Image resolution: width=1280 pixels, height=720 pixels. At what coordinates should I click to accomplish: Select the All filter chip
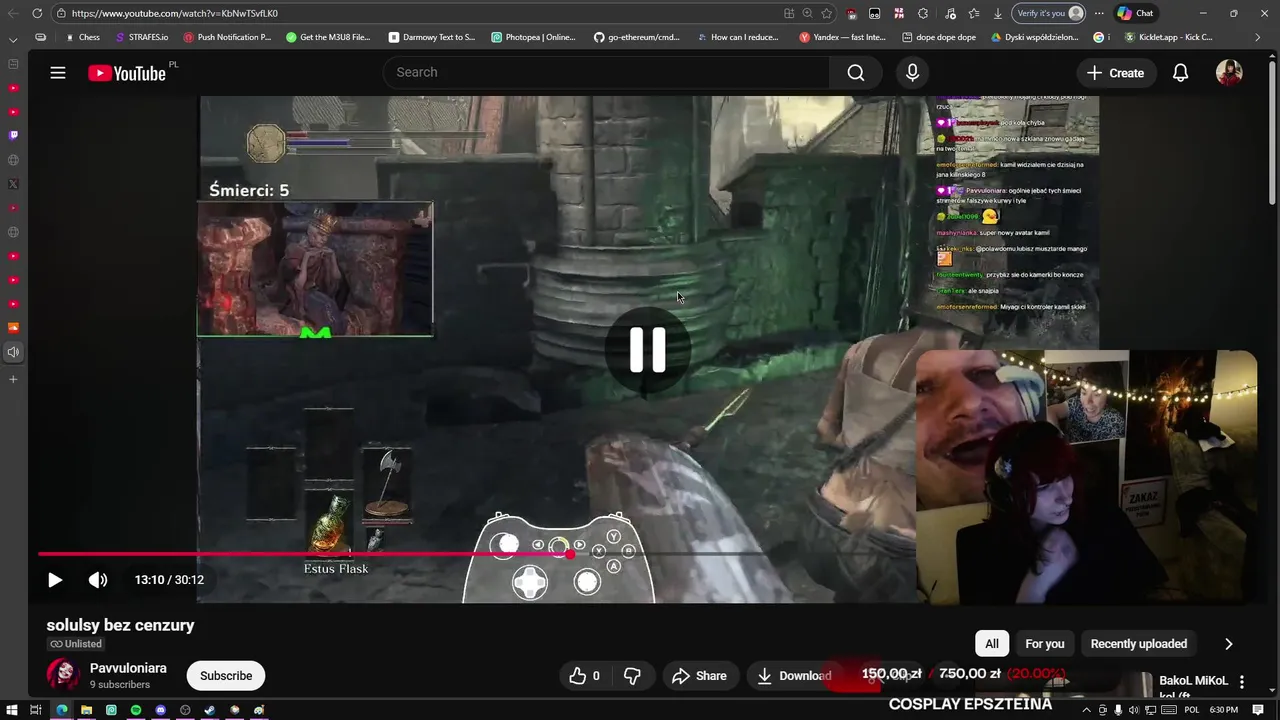992,644
